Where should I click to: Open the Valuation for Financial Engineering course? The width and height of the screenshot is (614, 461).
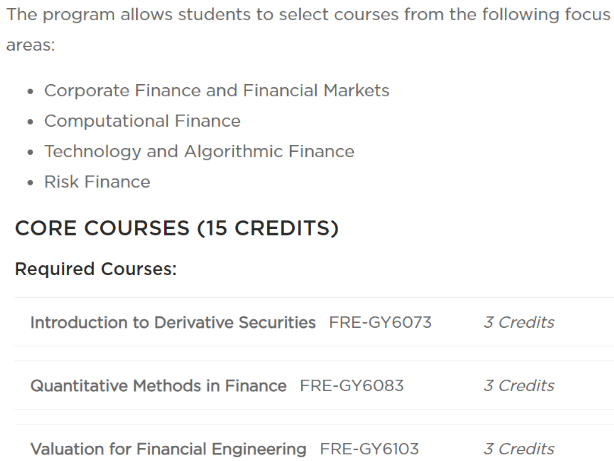coord(168,448)
